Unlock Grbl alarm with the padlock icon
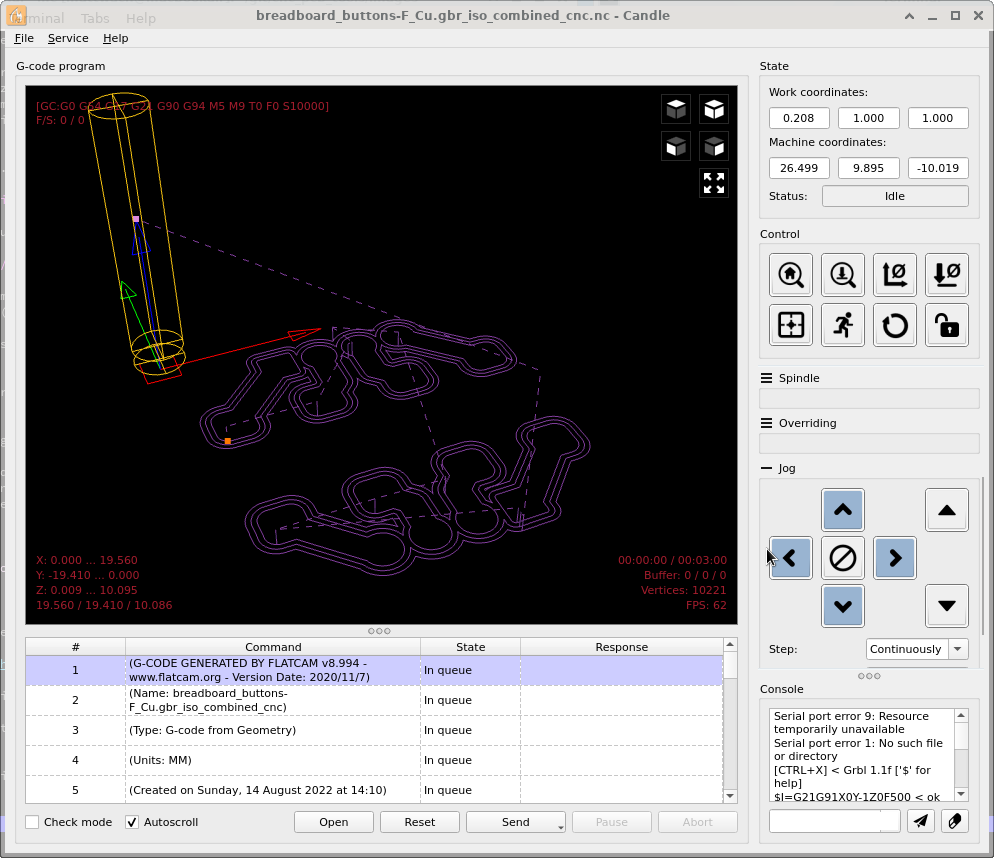994x858 pixels. pos(947,325)
